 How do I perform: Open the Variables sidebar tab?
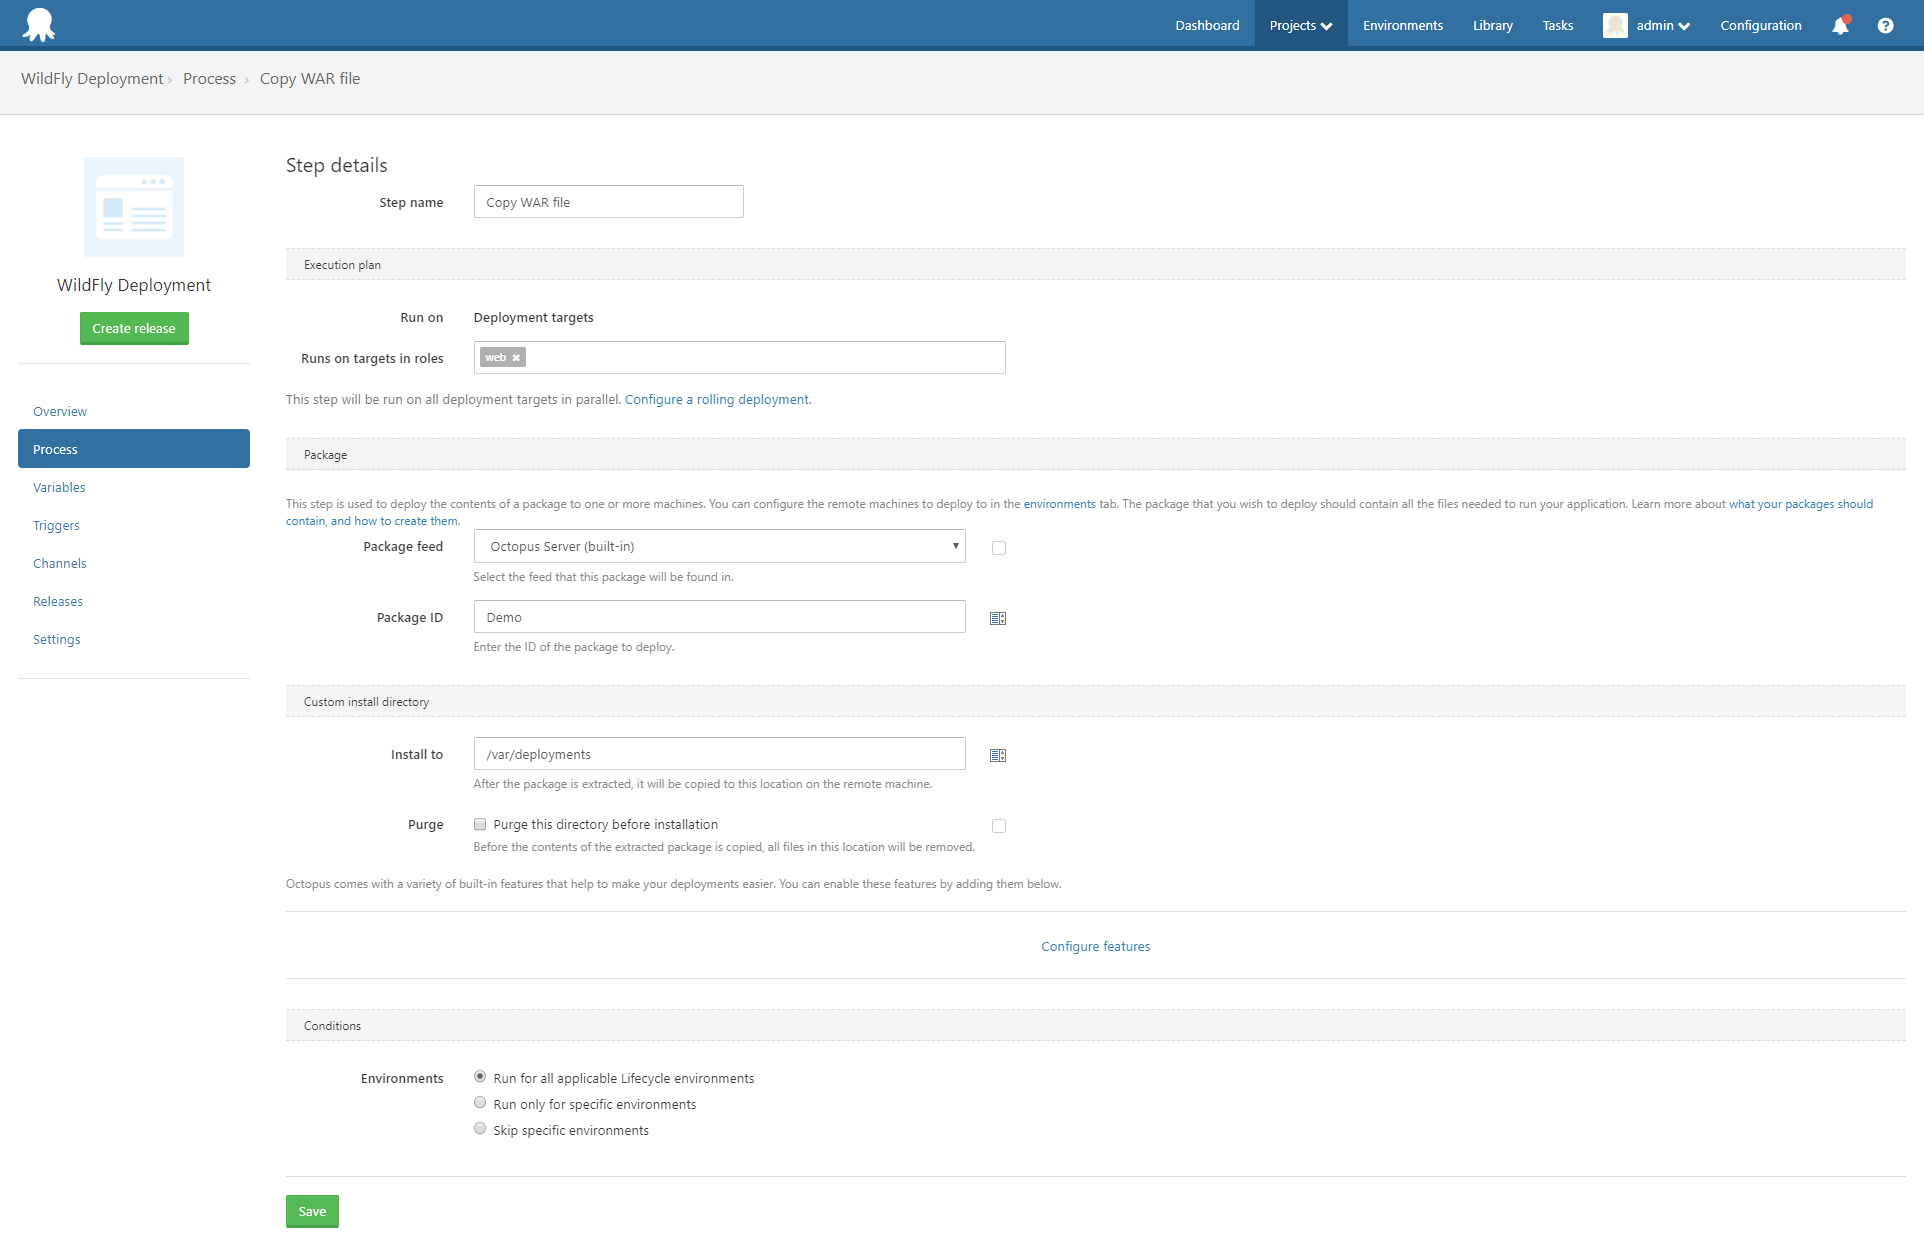point(59,487)
